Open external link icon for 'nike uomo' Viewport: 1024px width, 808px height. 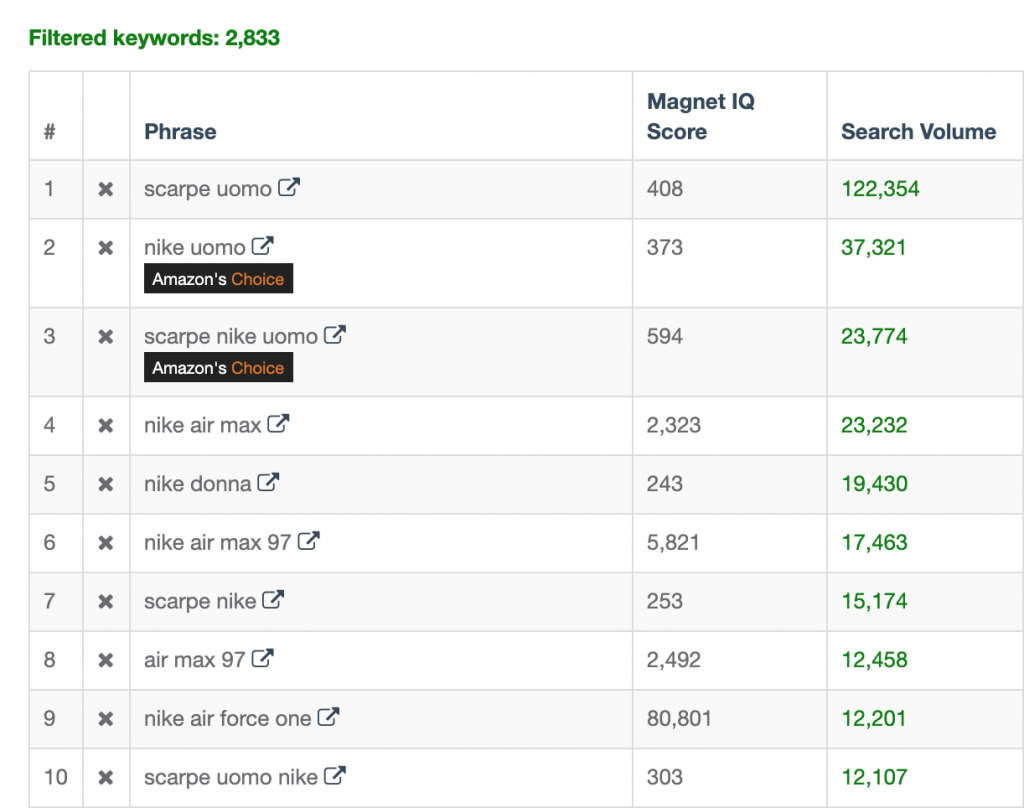[263, 246]
